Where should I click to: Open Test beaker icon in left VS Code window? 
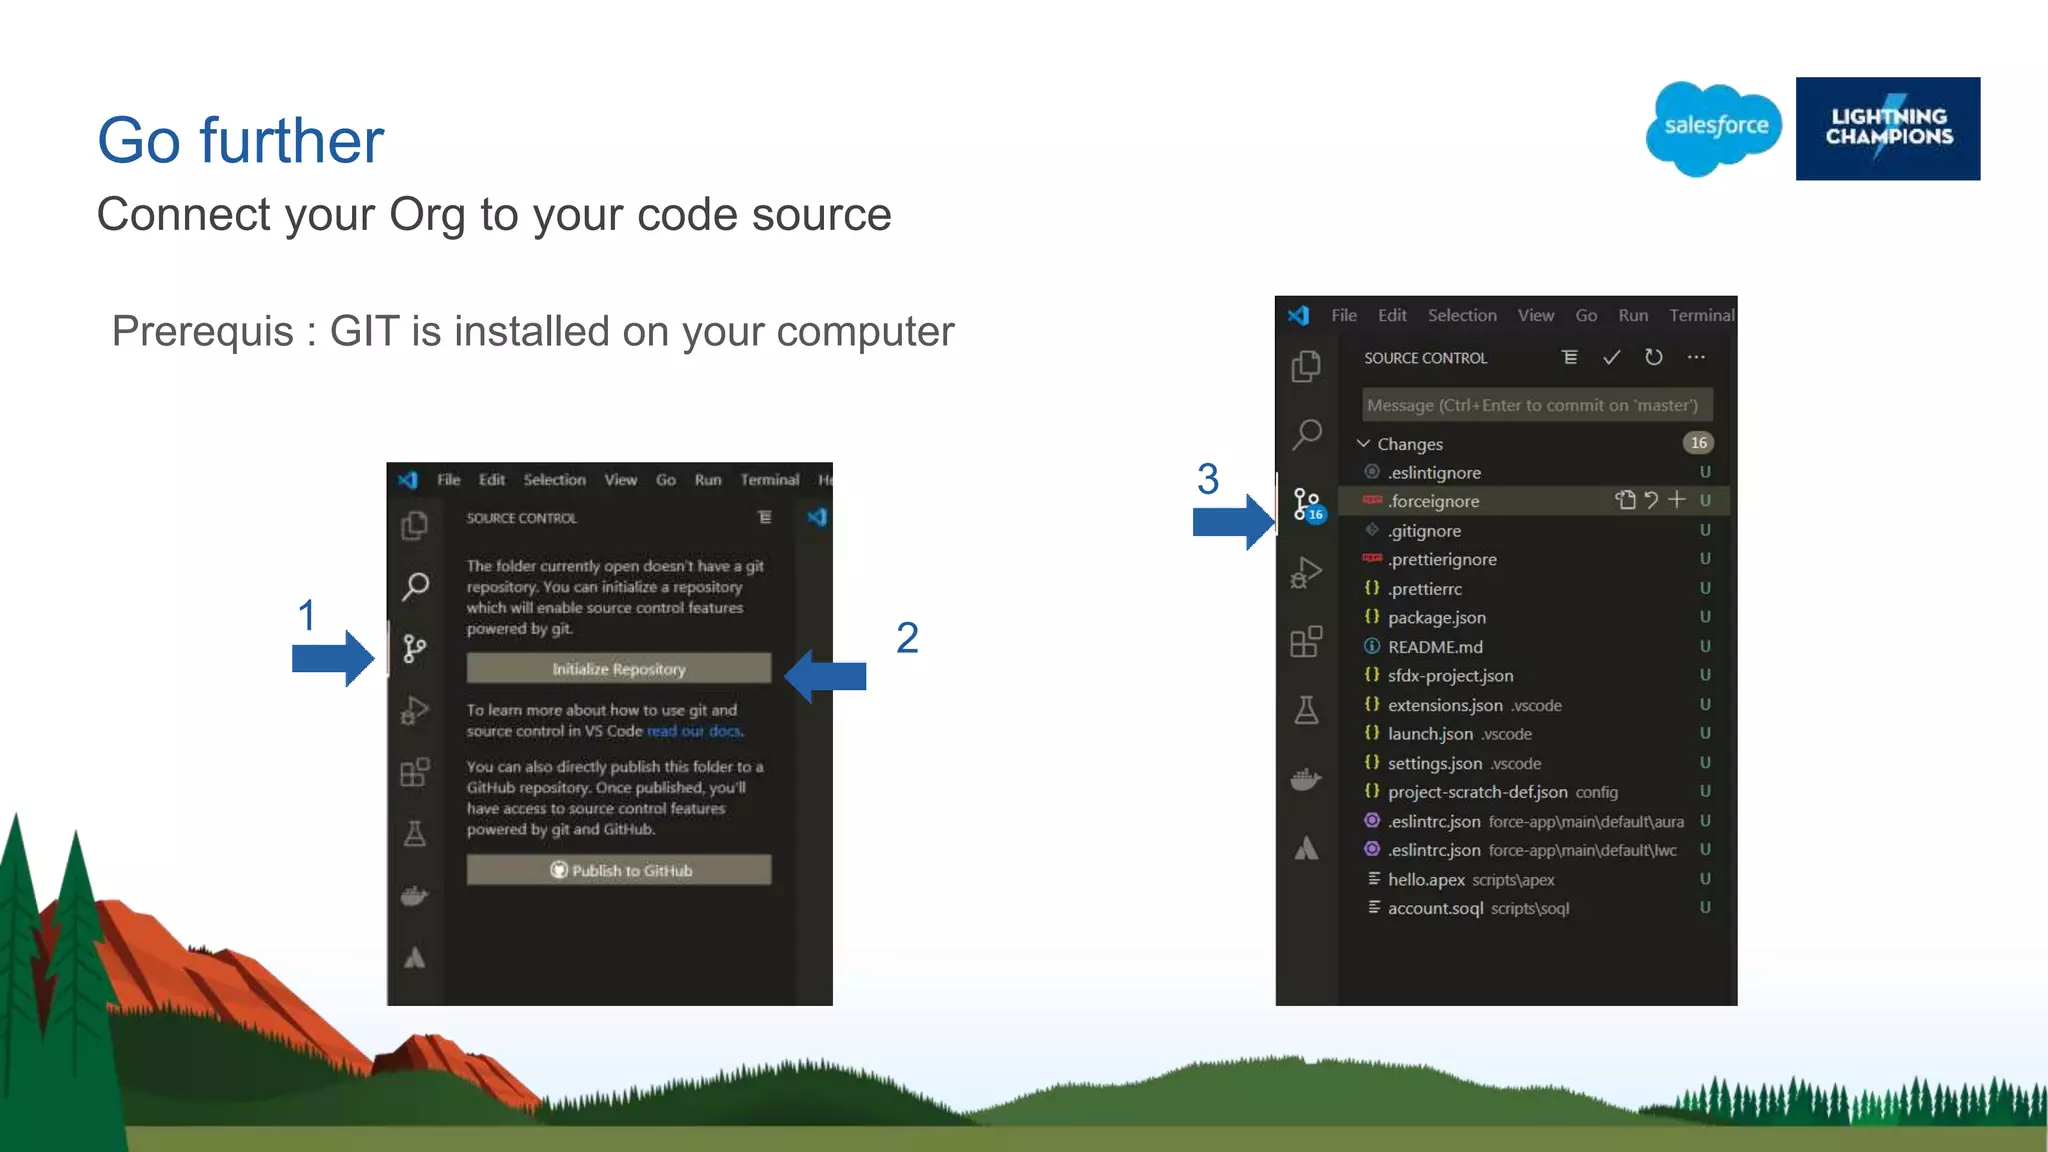tap(415, 834)
